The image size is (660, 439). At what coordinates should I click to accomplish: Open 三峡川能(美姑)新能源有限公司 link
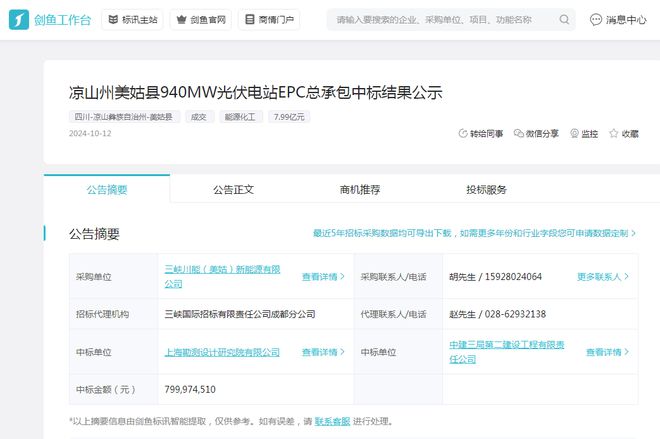[222, 277]
